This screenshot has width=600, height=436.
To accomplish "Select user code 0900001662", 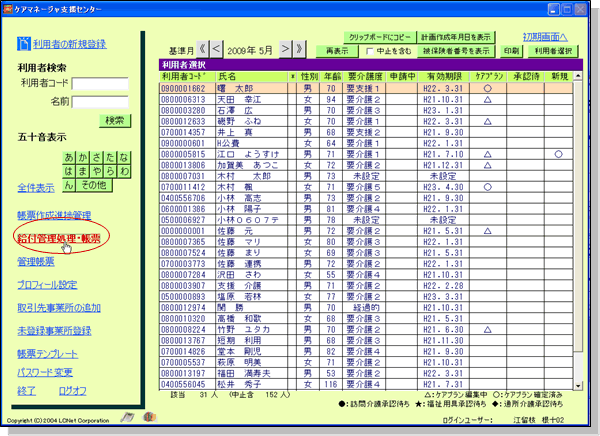I will (x=183, y=88).
